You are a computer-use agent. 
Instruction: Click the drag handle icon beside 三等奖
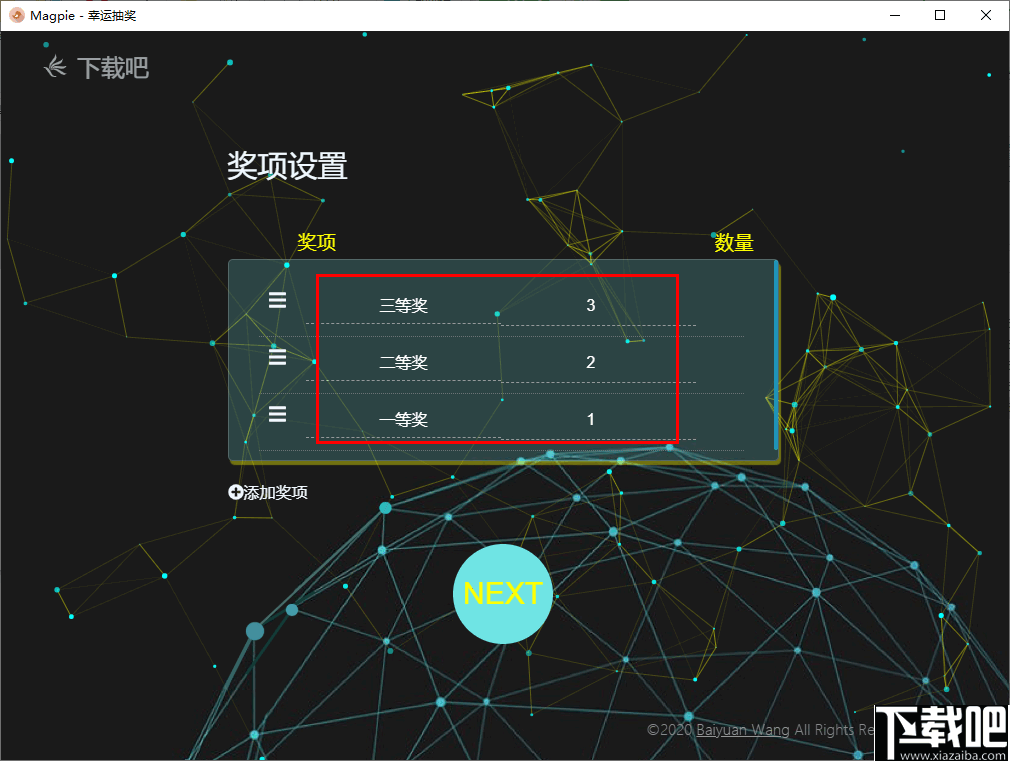(x=278, y=300)
